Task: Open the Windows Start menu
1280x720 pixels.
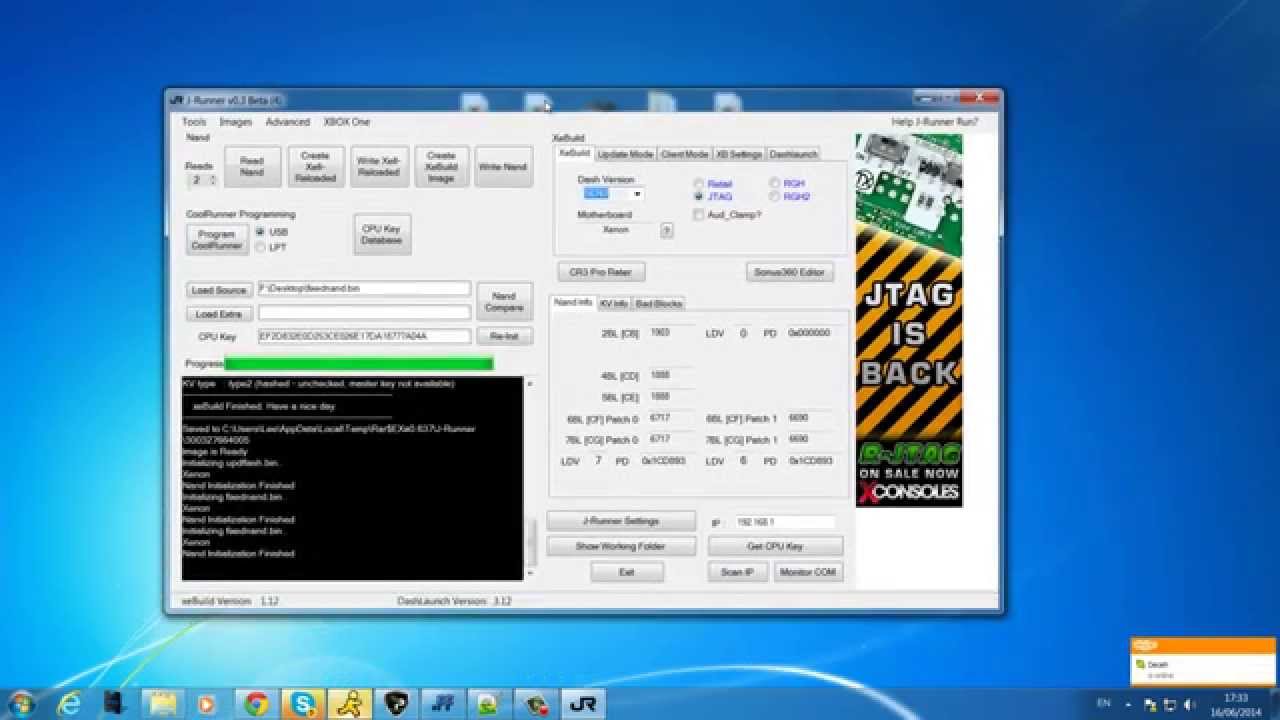Action: click(21, 703)
